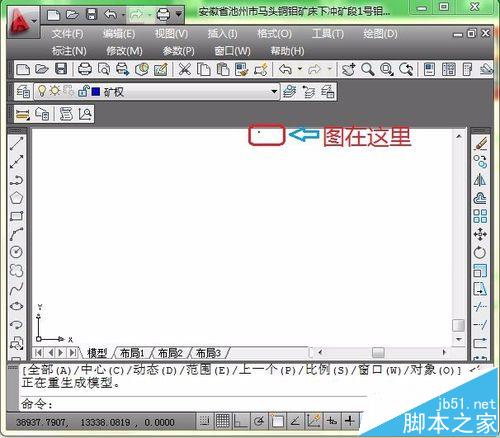Open the 格式(O) menu
The height and width of the screenshot is (438, 500).
tap(274, 34)
